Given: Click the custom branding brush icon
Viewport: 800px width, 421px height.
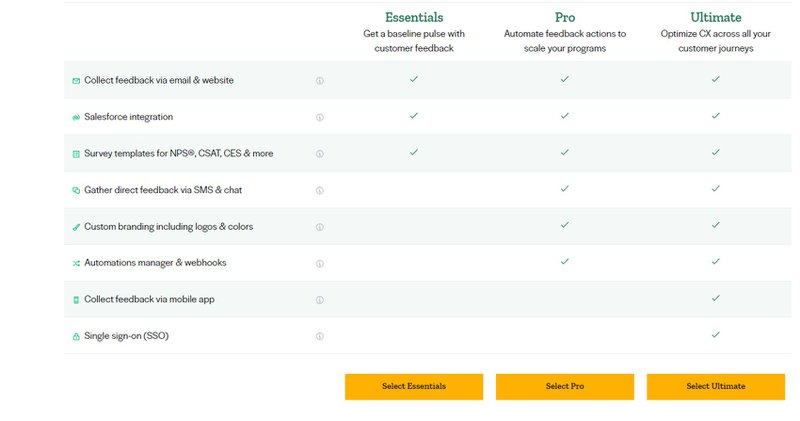Looking at the screenshot, I should (x=76, y=227).
